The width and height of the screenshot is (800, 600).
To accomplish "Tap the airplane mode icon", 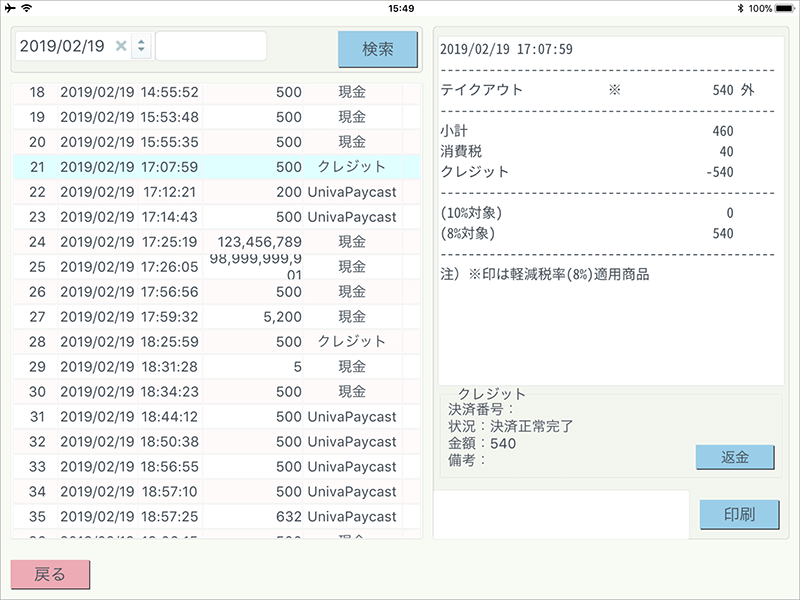I will pos(9,8).
